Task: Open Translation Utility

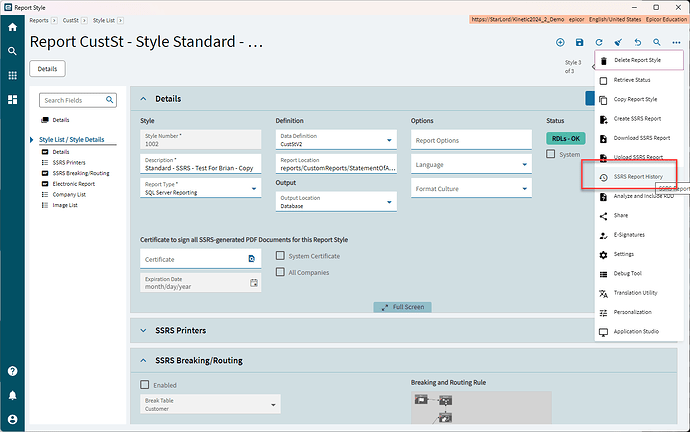Action: [x=639, y=293]
